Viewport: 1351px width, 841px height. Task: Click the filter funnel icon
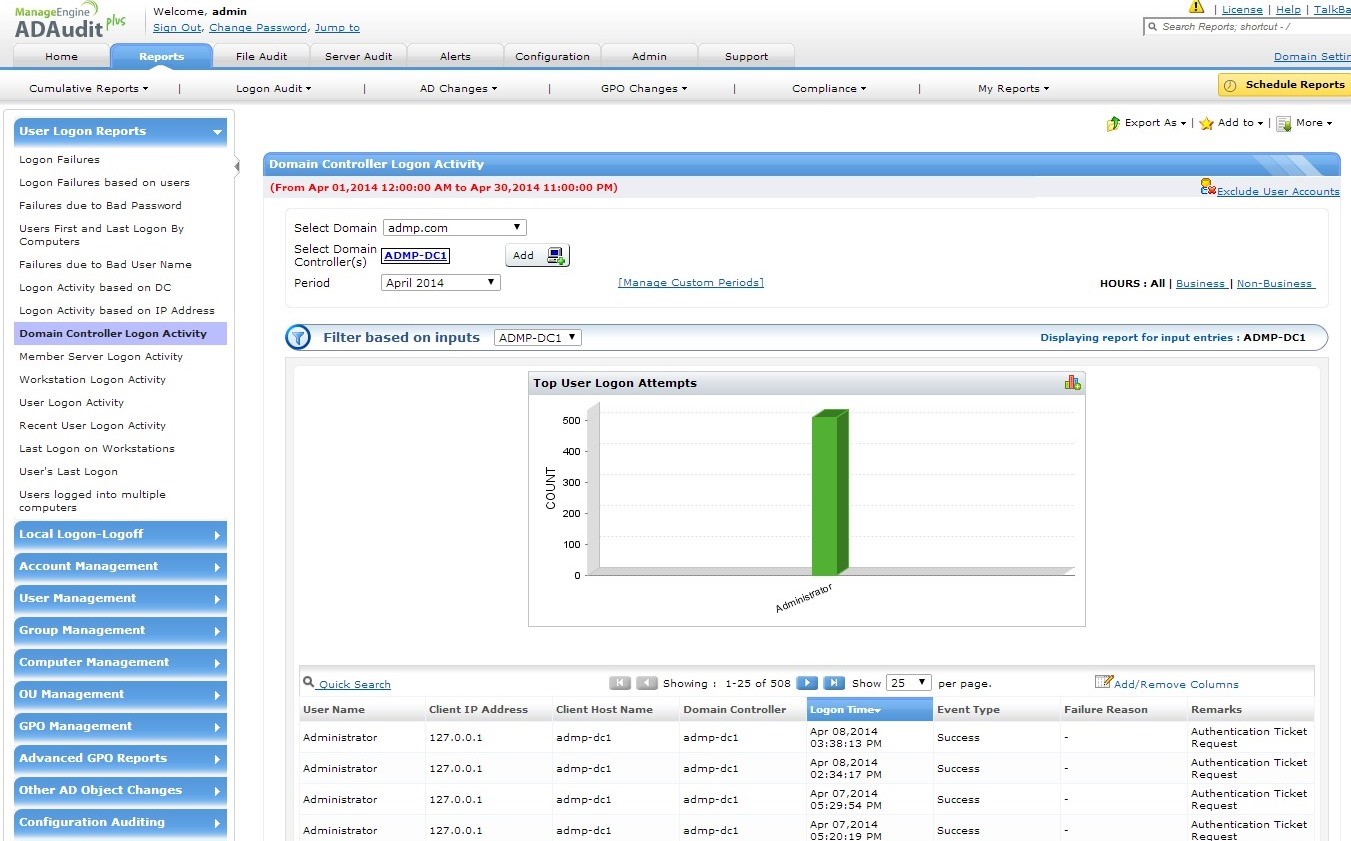click(298, 338)
